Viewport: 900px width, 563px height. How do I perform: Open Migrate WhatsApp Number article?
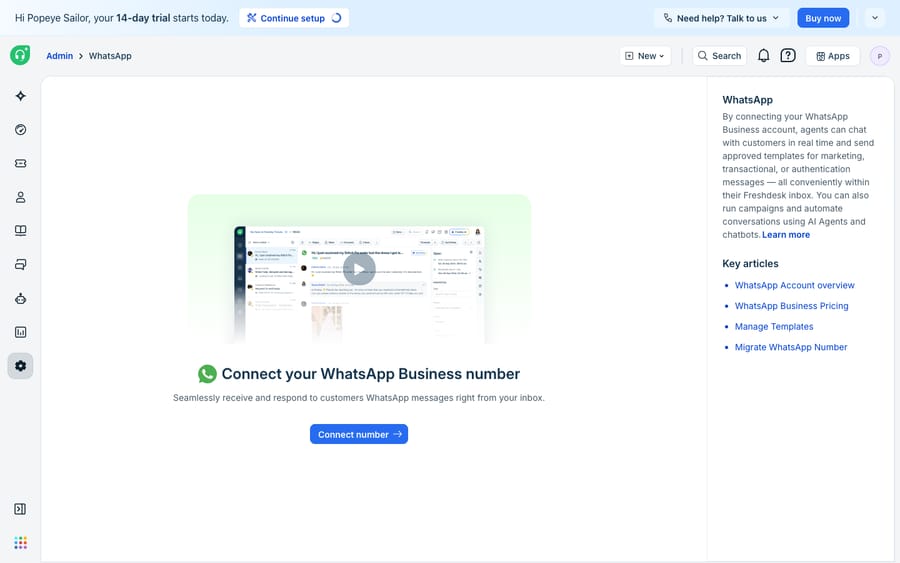click(x=791, y=347)
